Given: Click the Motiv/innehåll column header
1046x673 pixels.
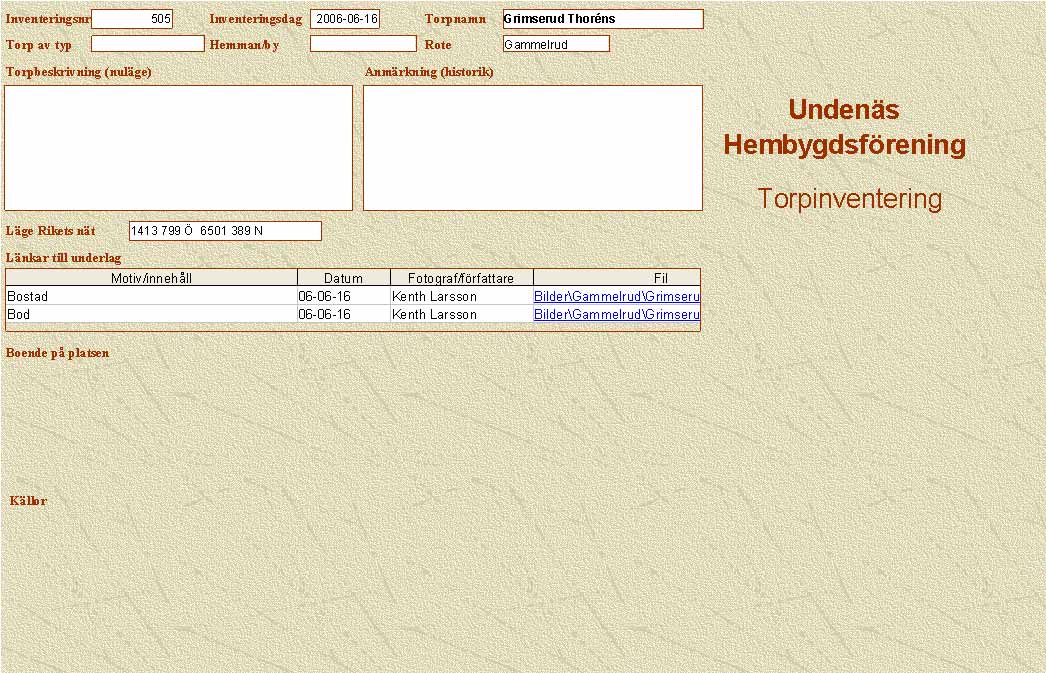Looking at the screenshot, I should pos(152,278).
